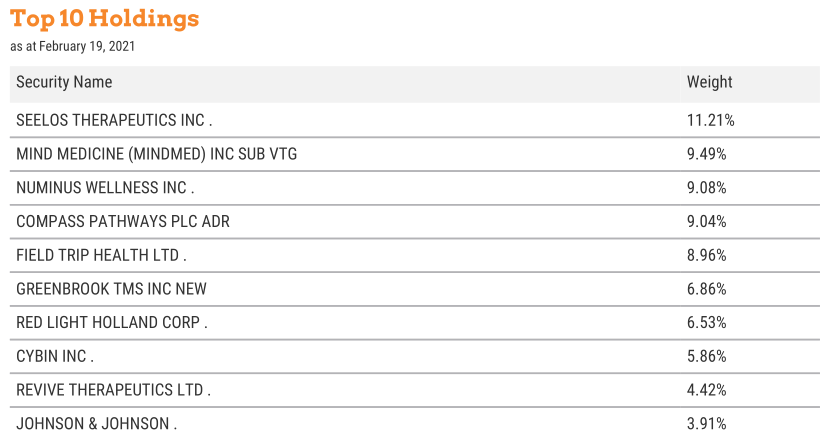
Task: Select the 8.96% weight value
Action: 706,255
